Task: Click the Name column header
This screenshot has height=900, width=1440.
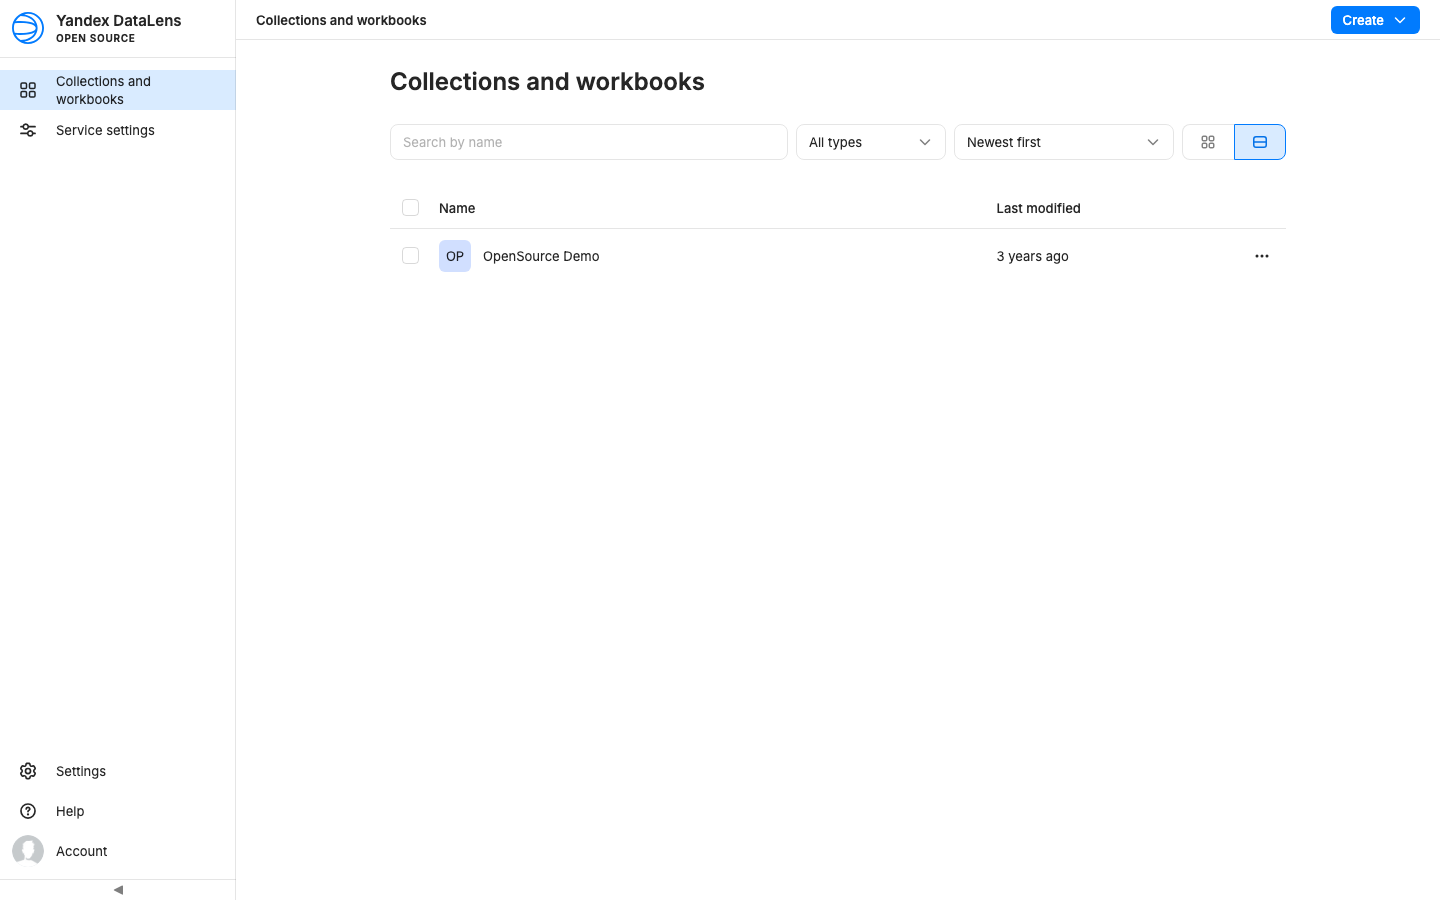Action: (457, 208)
